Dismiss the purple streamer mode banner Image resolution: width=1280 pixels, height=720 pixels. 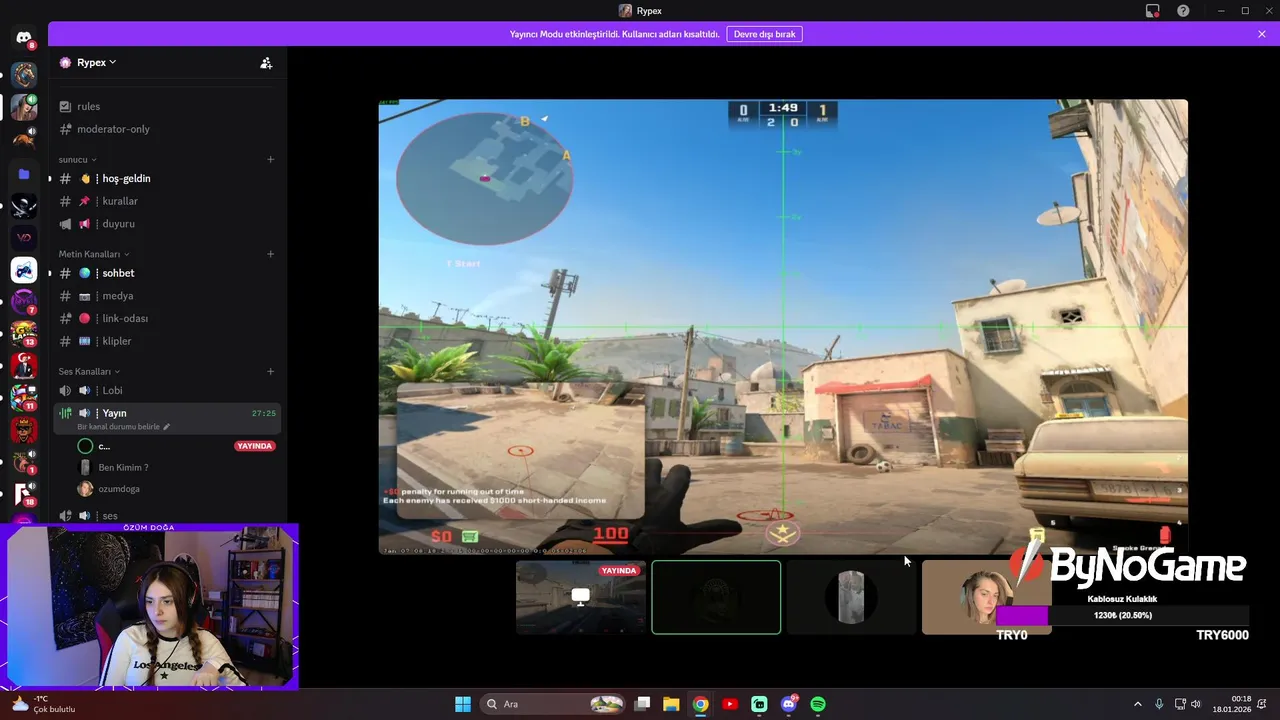pyautogui.click(x=1262, y=34)
